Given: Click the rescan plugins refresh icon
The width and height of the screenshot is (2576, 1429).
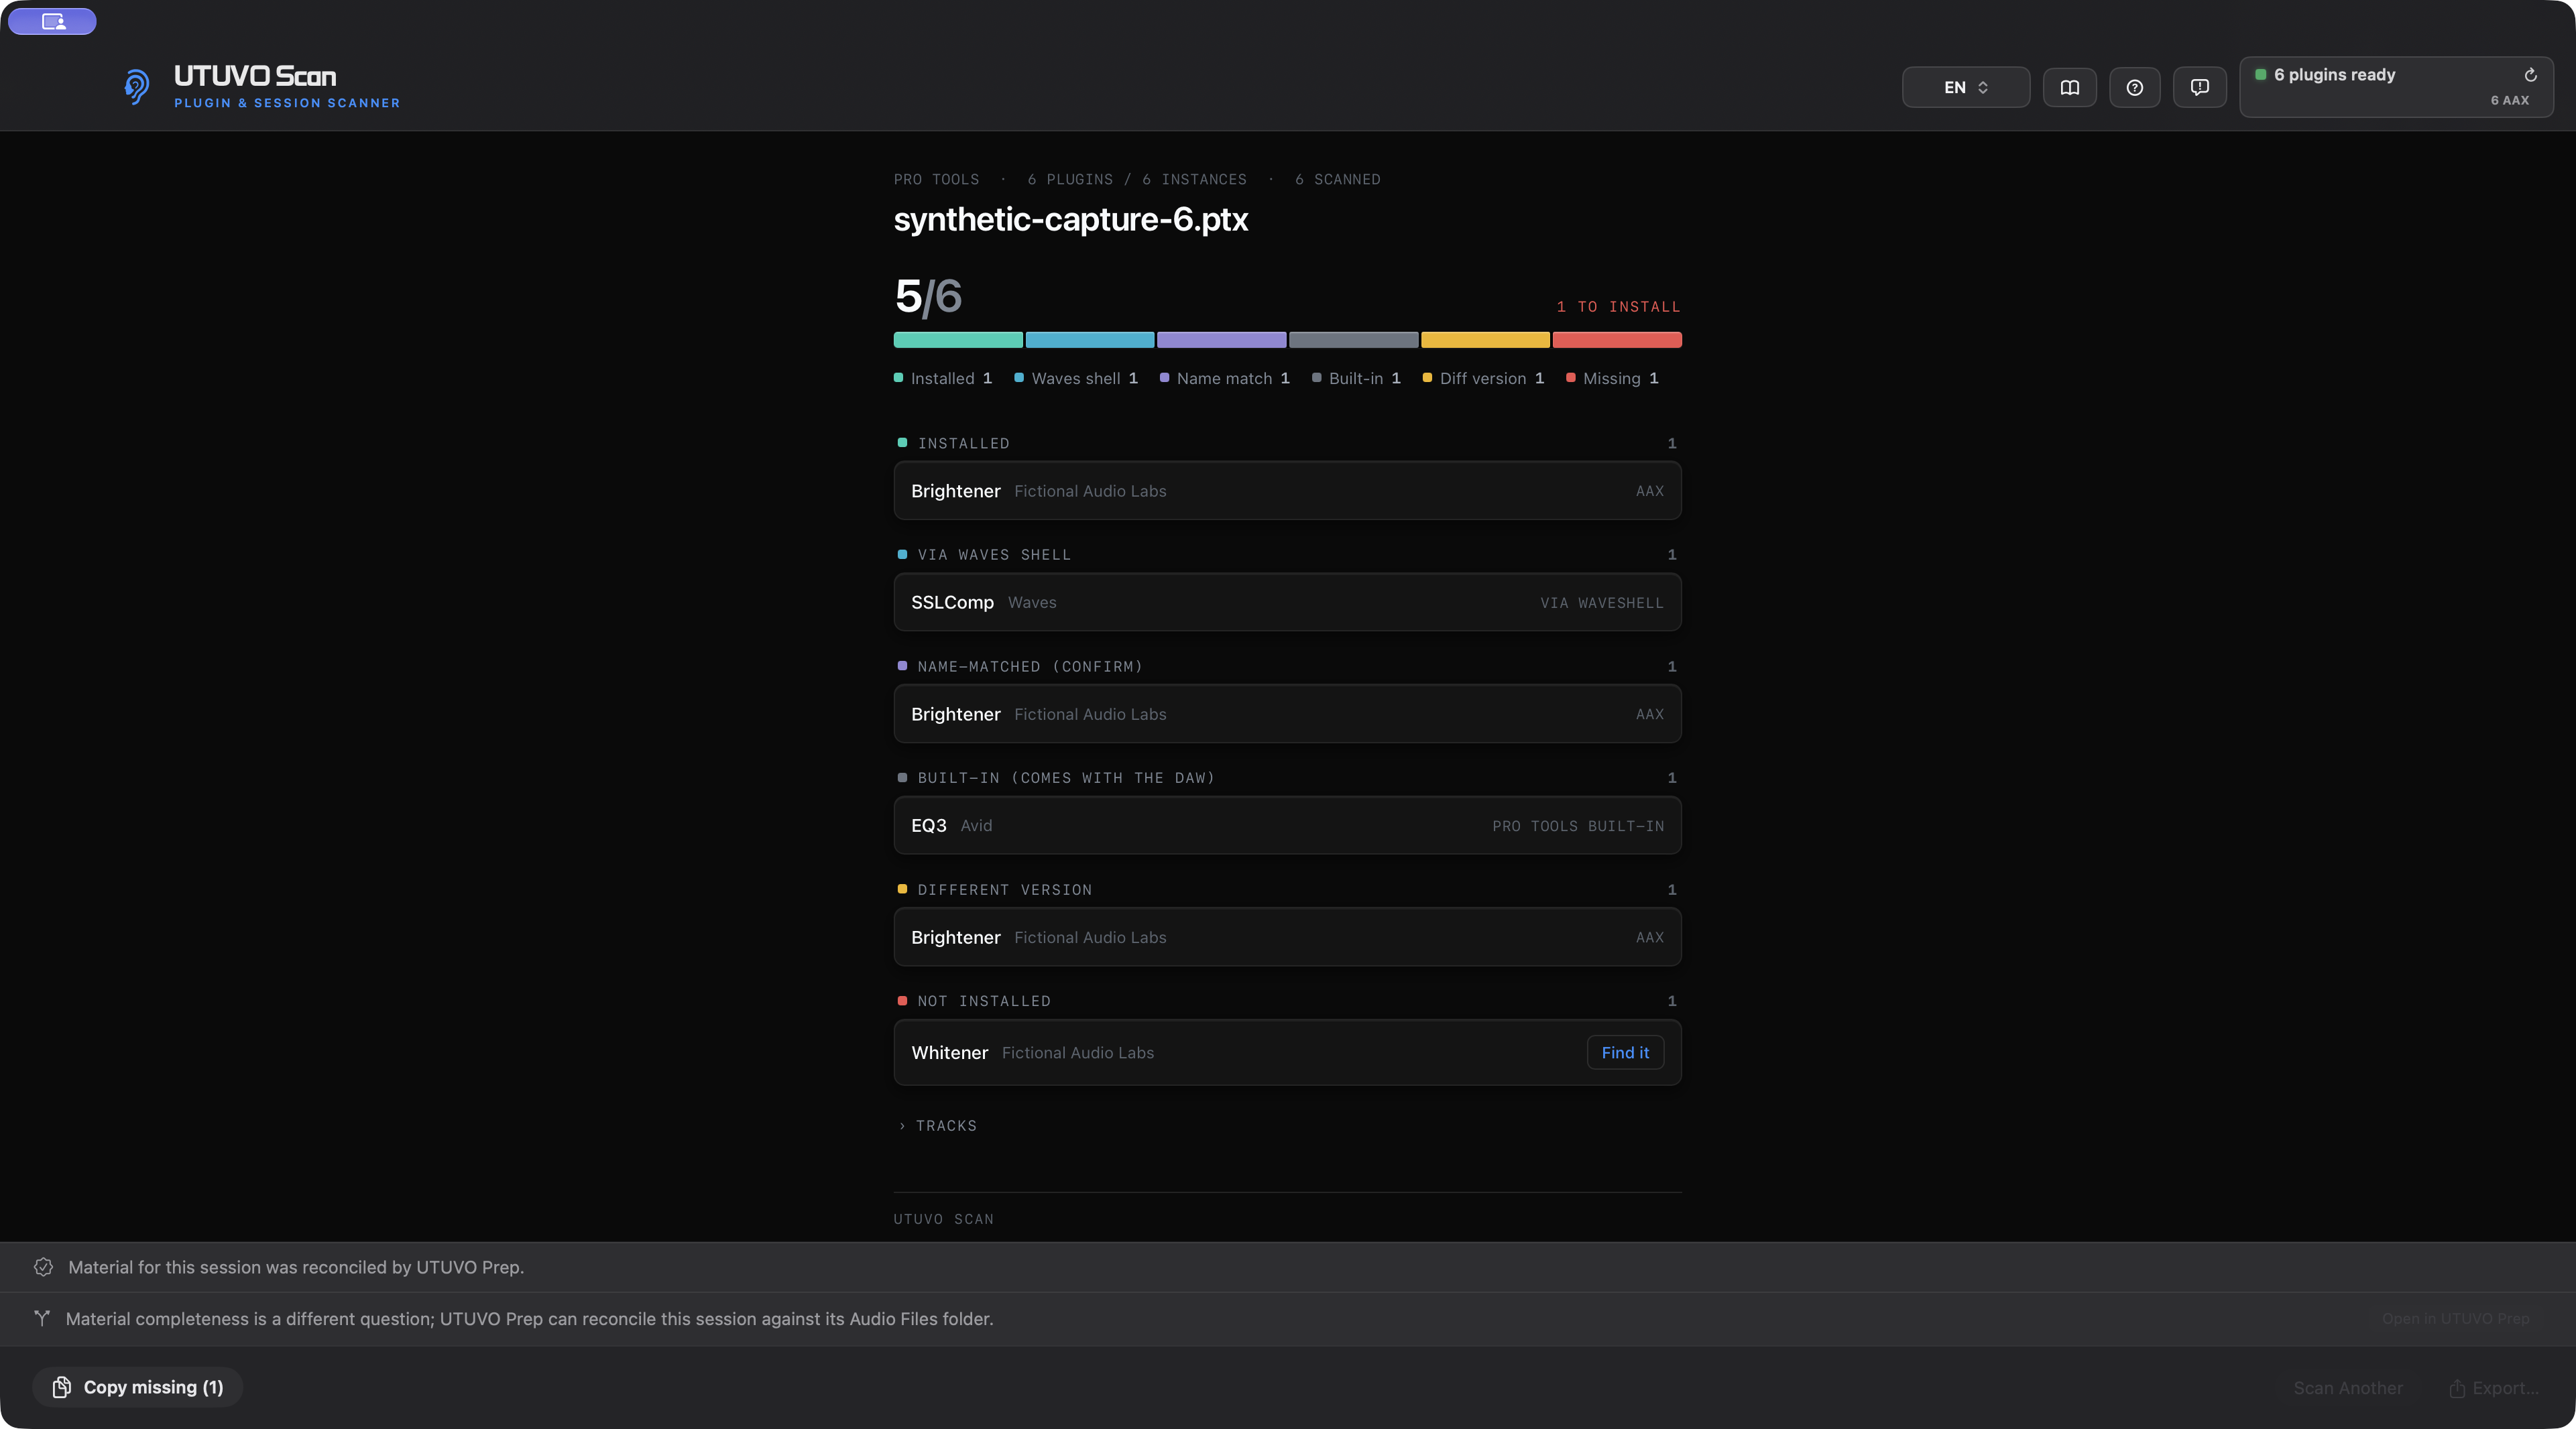Looking at the screenshot, I should pos(2530,75).
